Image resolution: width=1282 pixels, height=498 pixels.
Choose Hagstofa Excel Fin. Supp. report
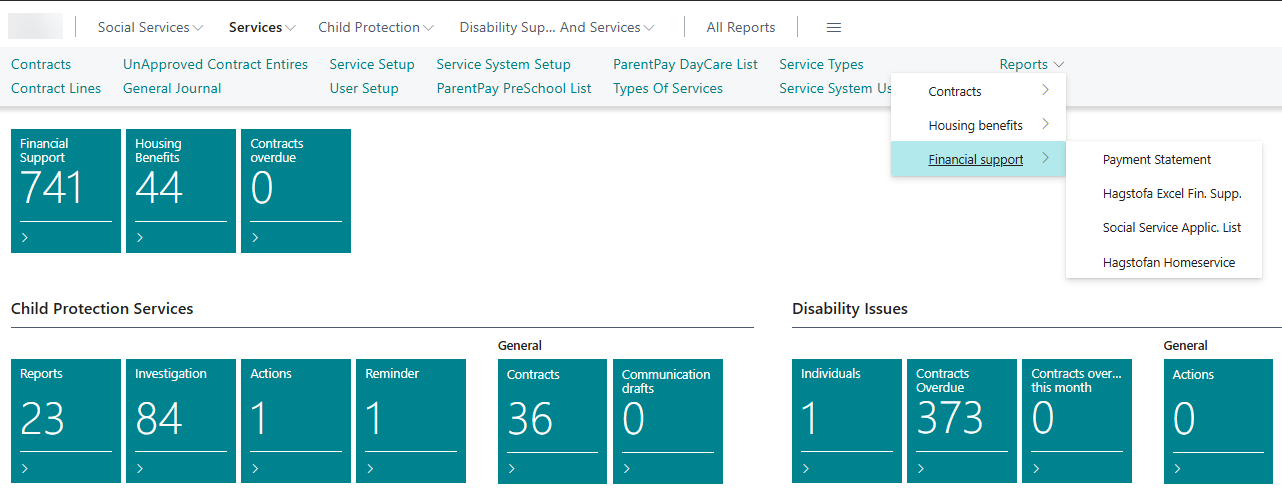pyautogui.click(x=1171, y=193)
